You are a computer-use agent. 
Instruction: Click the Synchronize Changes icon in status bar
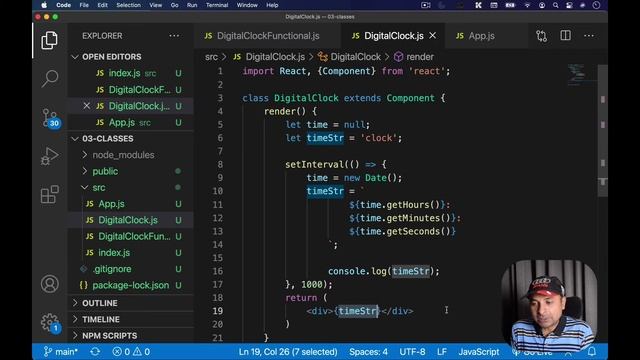95,351
